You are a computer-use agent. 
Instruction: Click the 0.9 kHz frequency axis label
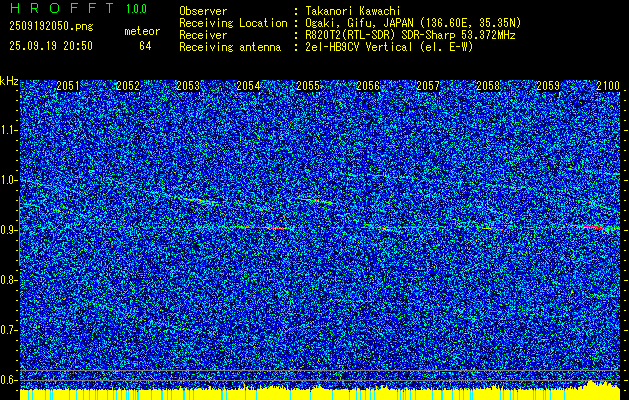click(x=8, y=230)
